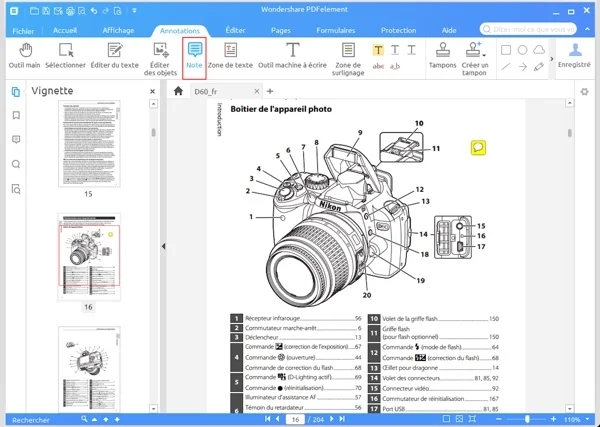Screen dimensions: 600x427
Task: Click the zoom in plus button
Action: (x=553, y=419)
